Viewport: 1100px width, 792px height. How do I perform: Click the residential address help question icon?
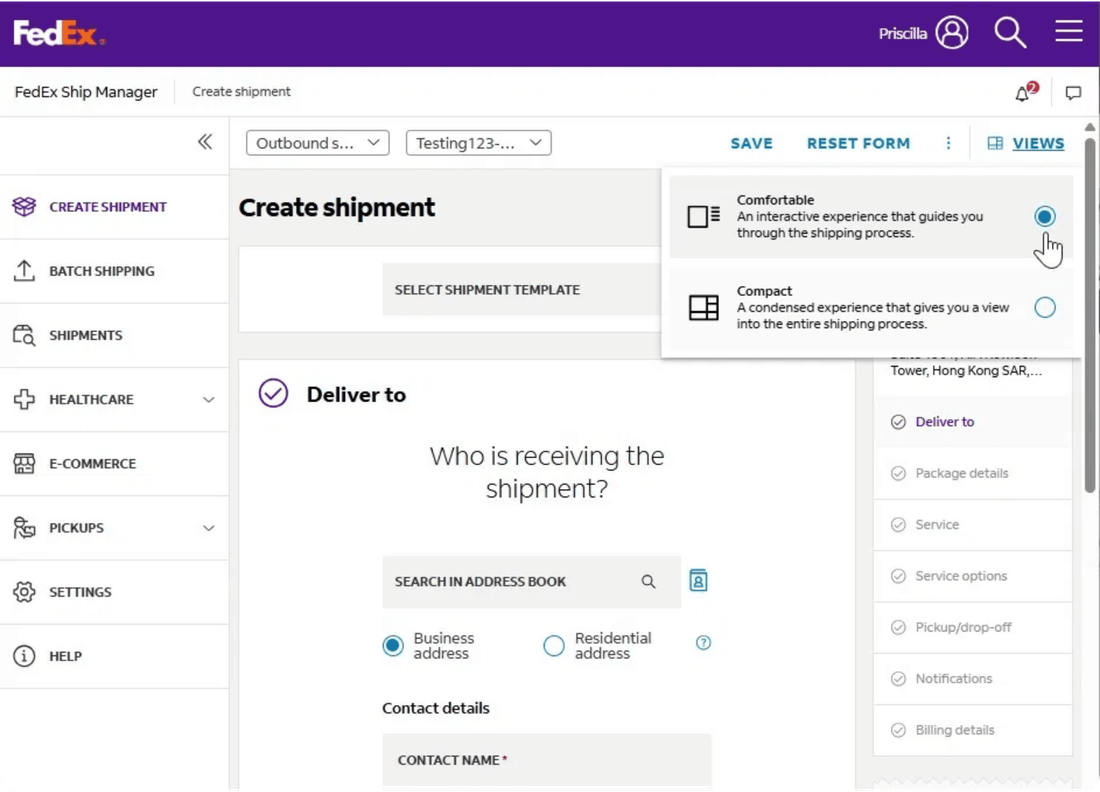coord(703,643)
